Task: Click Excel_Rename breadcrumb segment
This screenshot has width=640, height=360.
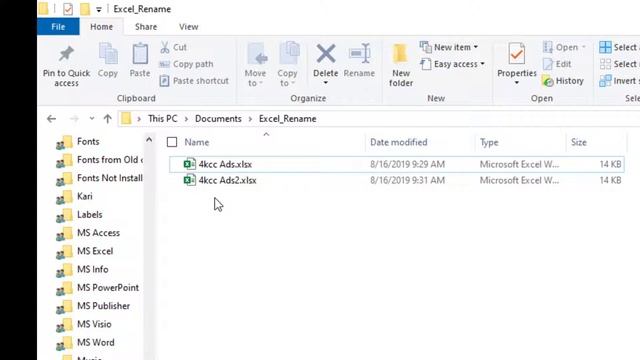Action: tap(287, 119)
